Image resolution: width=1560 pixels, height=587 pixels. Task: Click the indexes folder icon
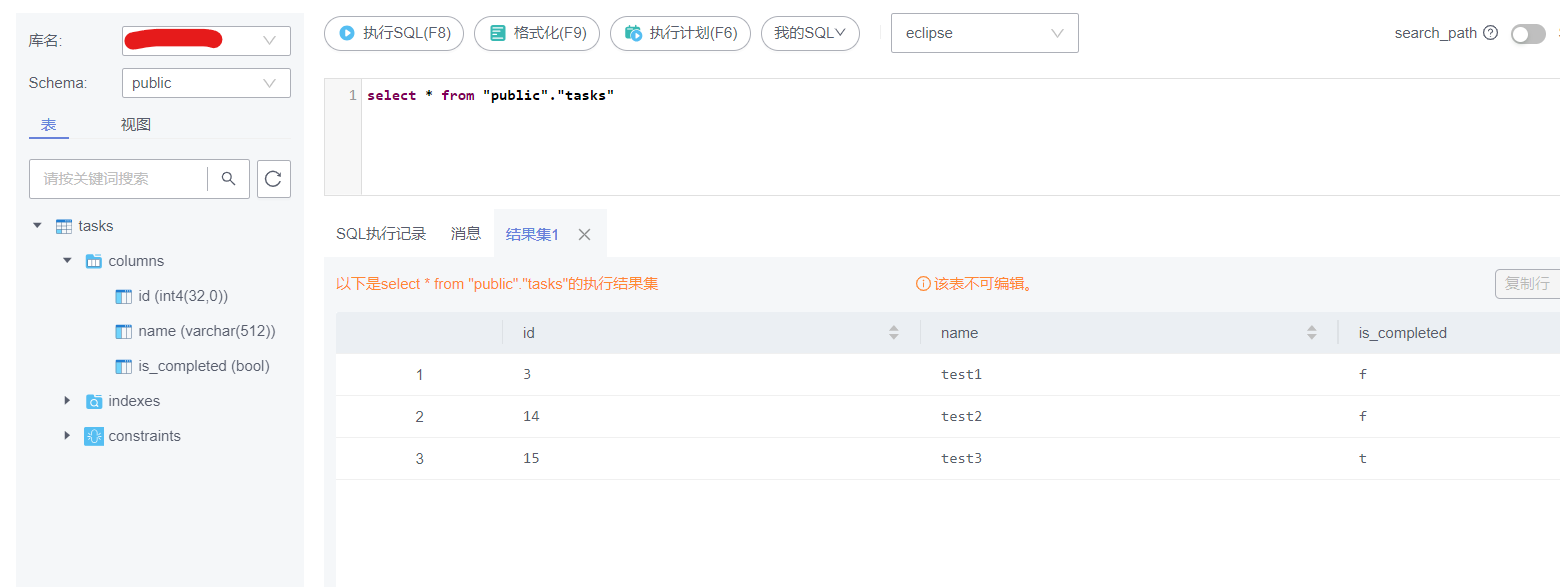tap(94, 401)
